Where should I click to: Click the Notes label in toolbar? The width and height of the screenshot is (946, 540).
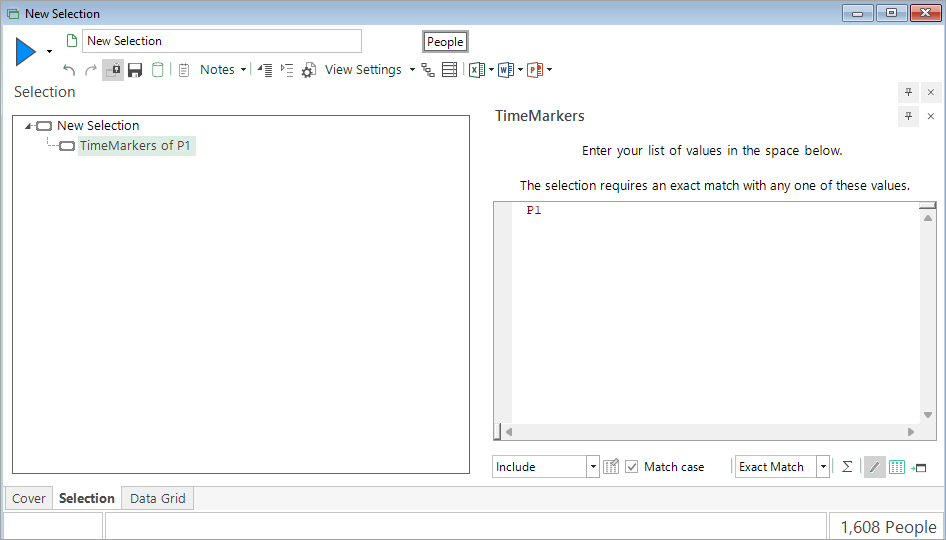[217, 70]
